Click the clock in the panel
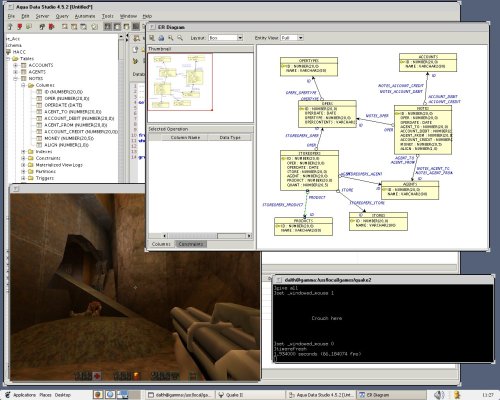 point(488,395)
